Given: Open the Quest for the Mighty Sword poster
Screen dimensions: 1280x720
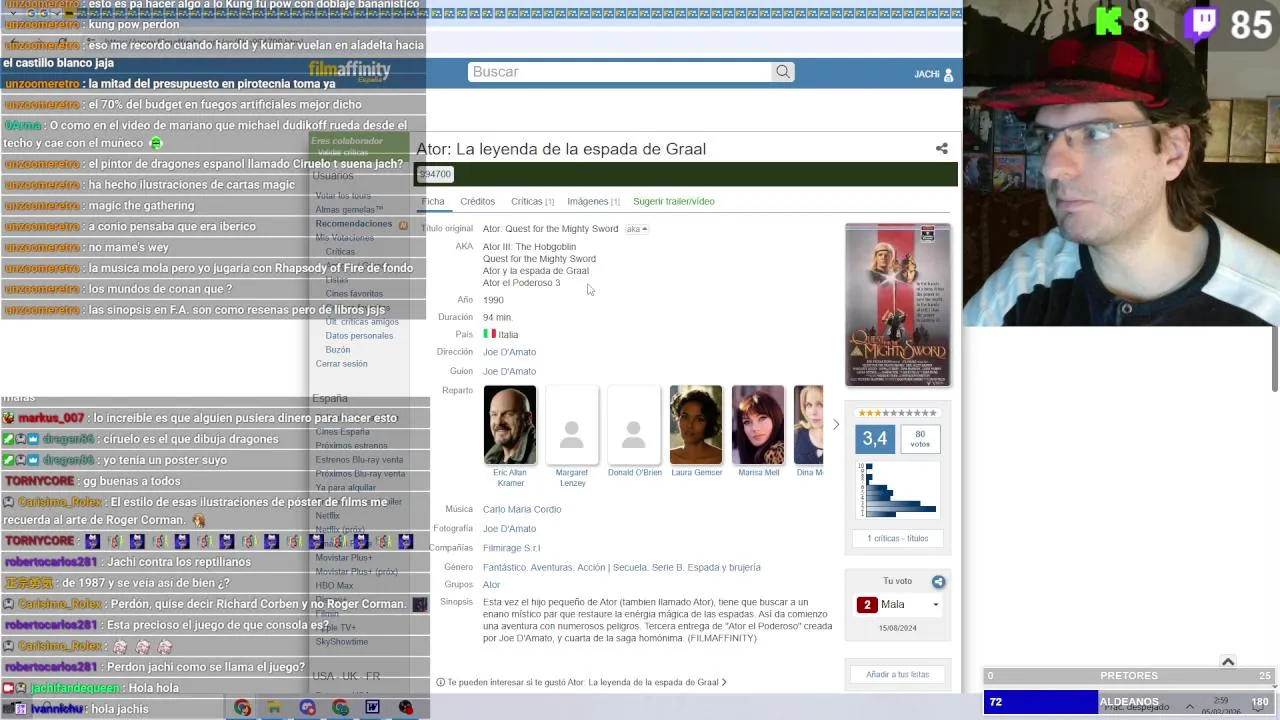Looking at the screenshot, I should (898, 305).
